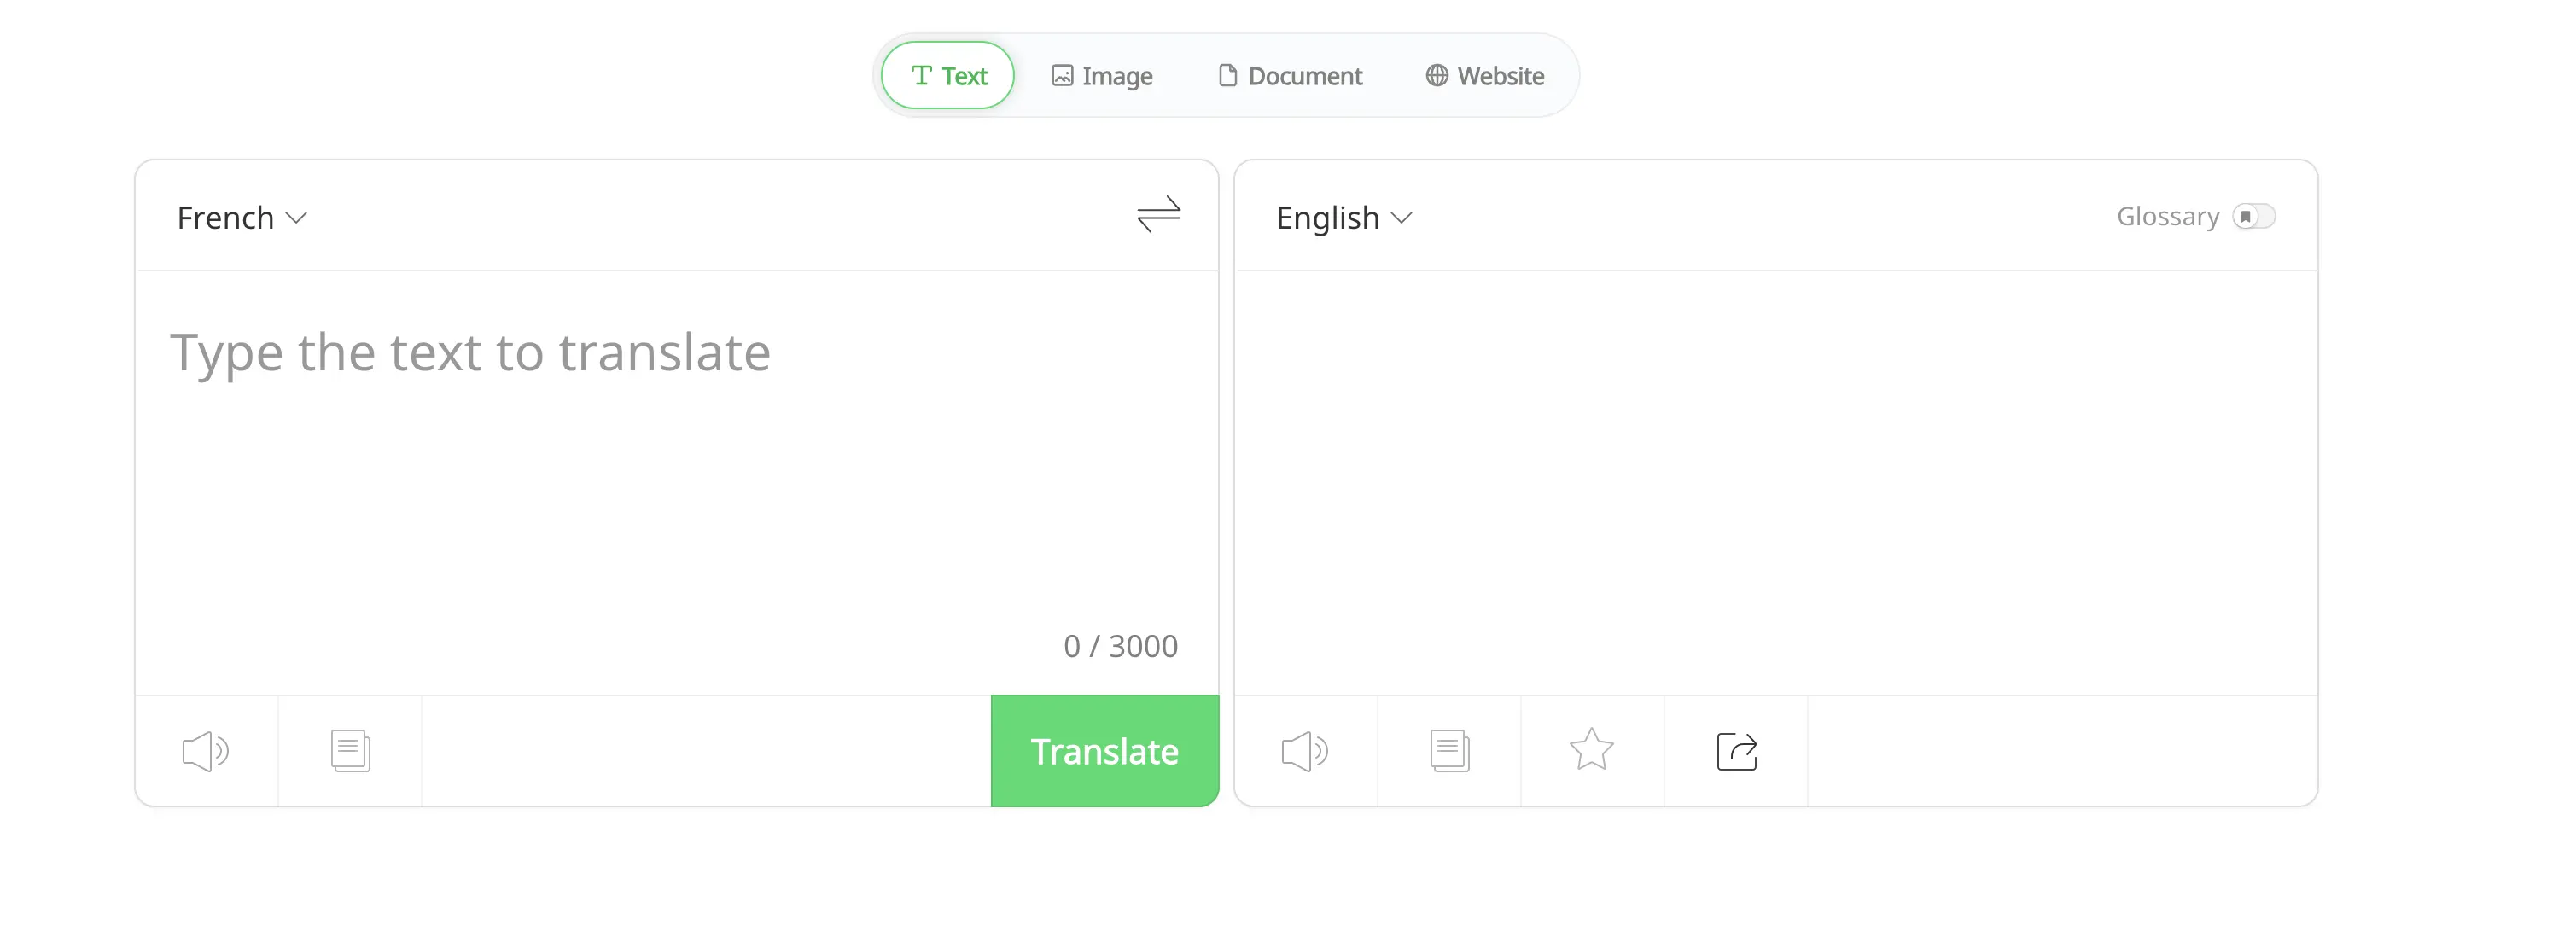Save translation with the star icon

point(1591,749)
